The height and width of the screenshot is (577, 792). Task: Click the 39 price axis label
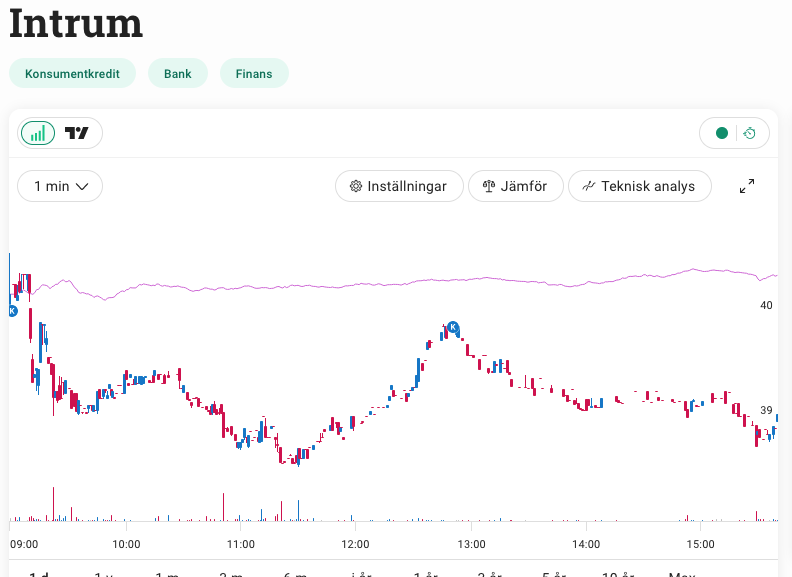[x=766, y=410]
